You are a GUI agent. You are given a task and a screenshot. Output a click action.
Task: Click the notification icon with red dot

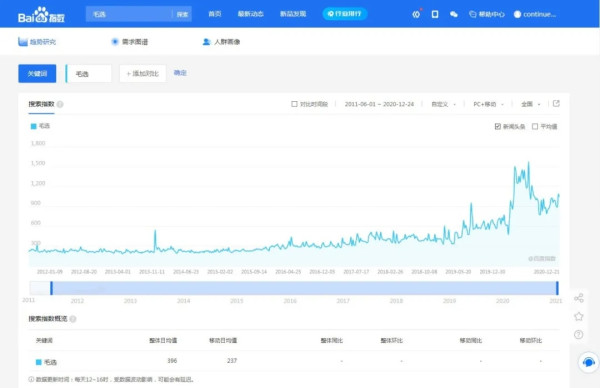pos(416,14)
